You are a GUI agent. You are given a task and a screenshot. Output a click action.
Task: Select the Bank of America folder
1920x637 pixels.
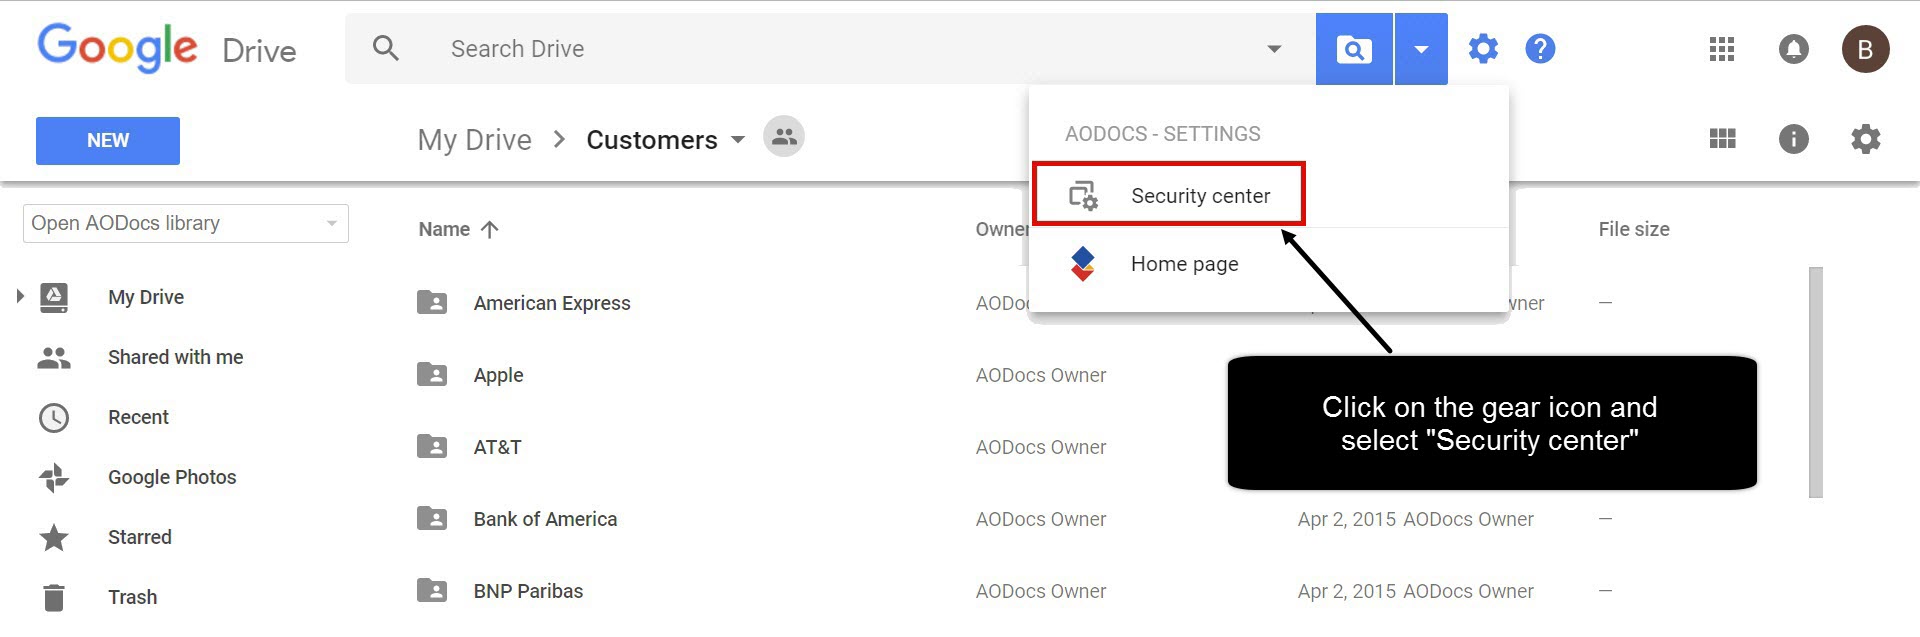click(545, 519)
